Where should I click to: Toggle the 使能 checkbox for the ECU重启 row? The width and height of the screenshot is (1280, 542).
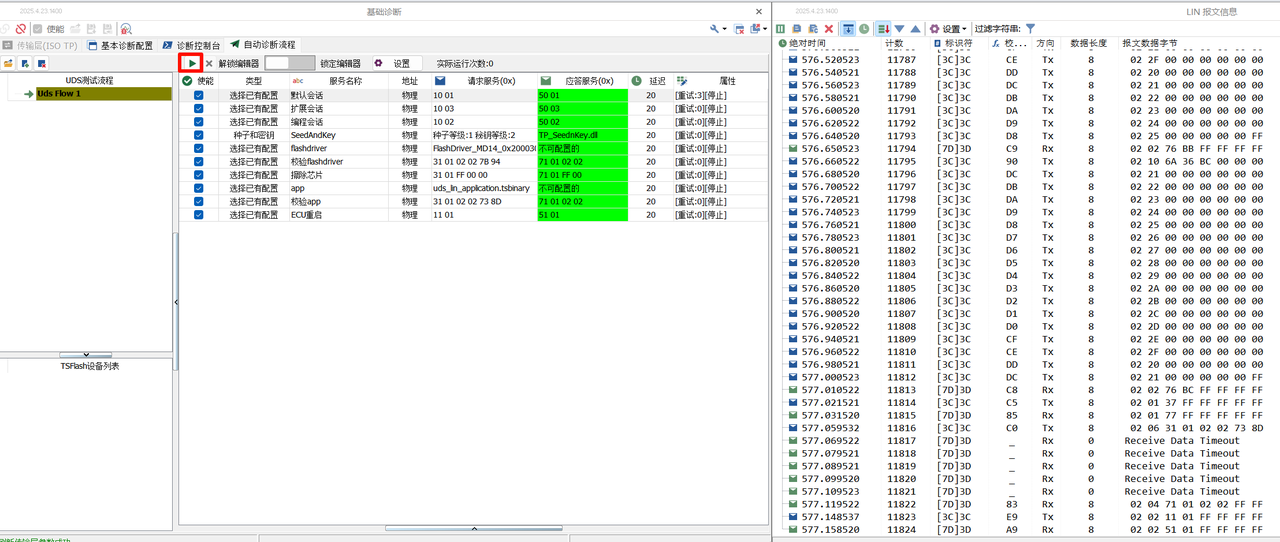(198, 214)
